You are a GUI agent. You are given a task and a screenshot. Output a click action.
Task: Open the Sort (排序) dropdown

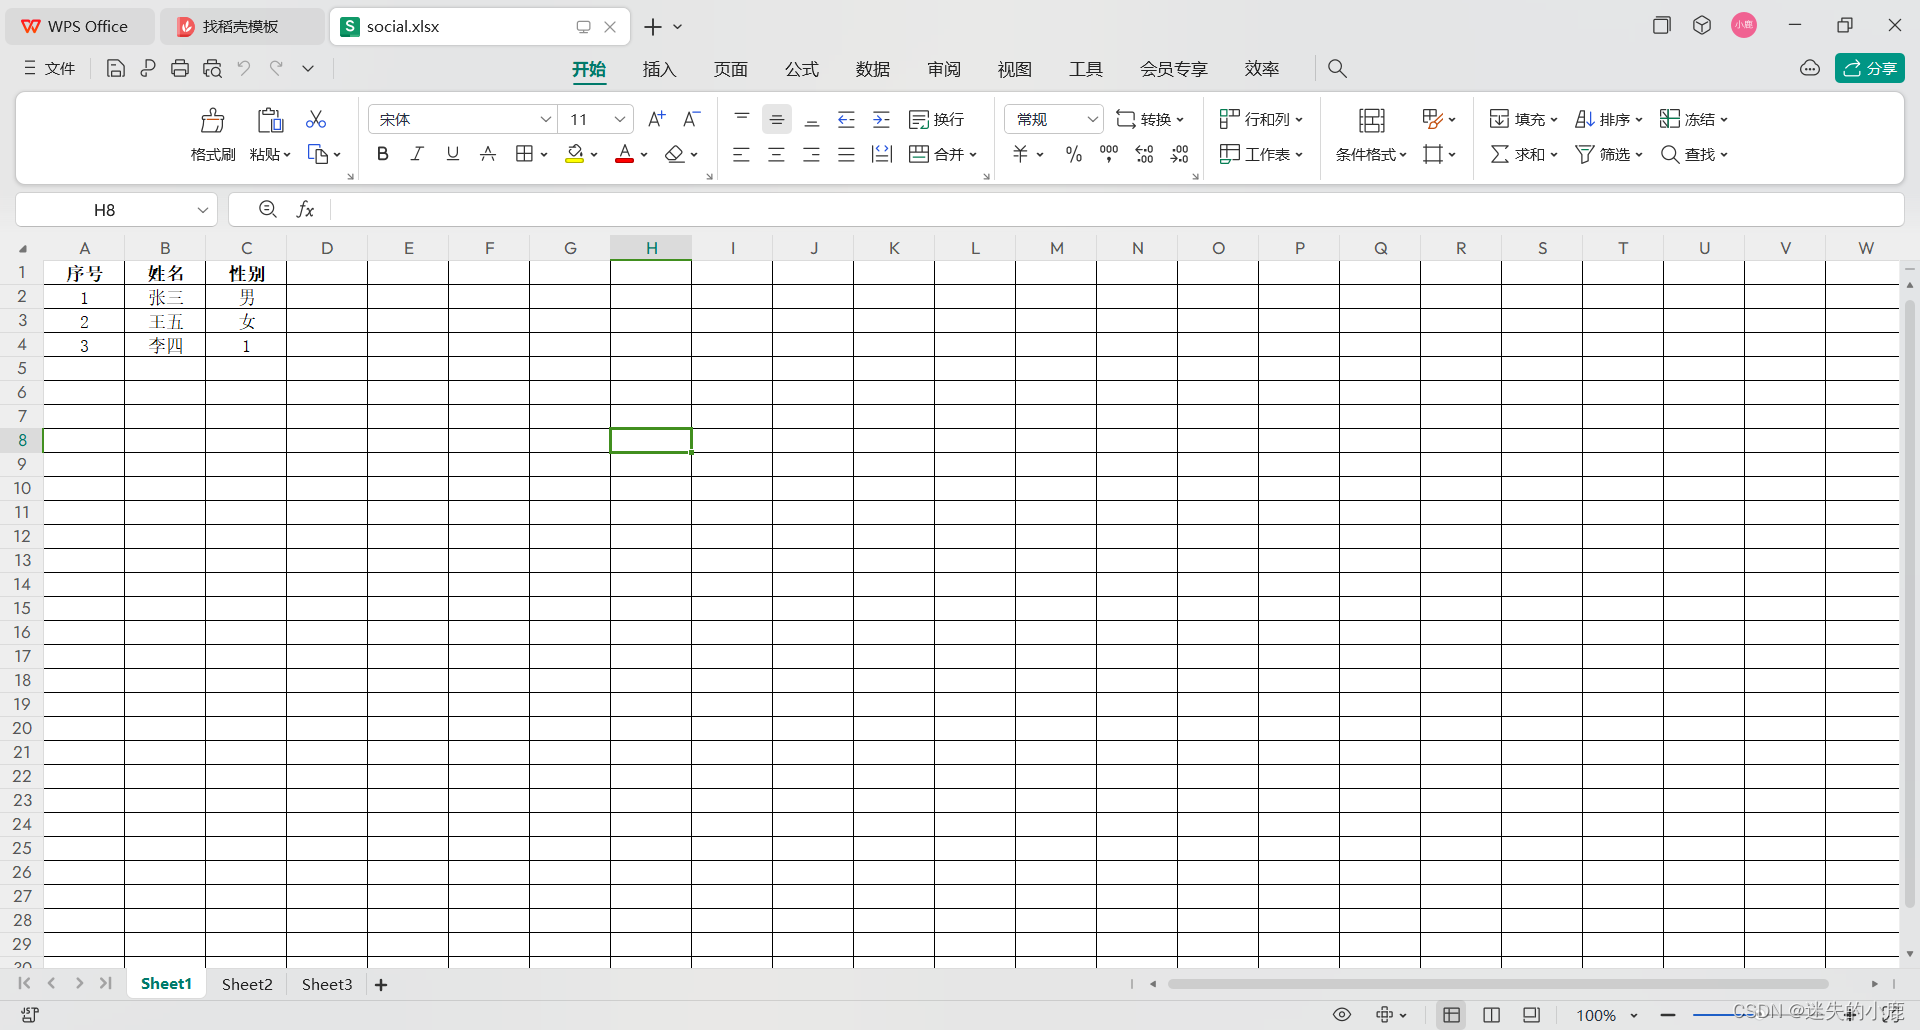[1609, 119]
